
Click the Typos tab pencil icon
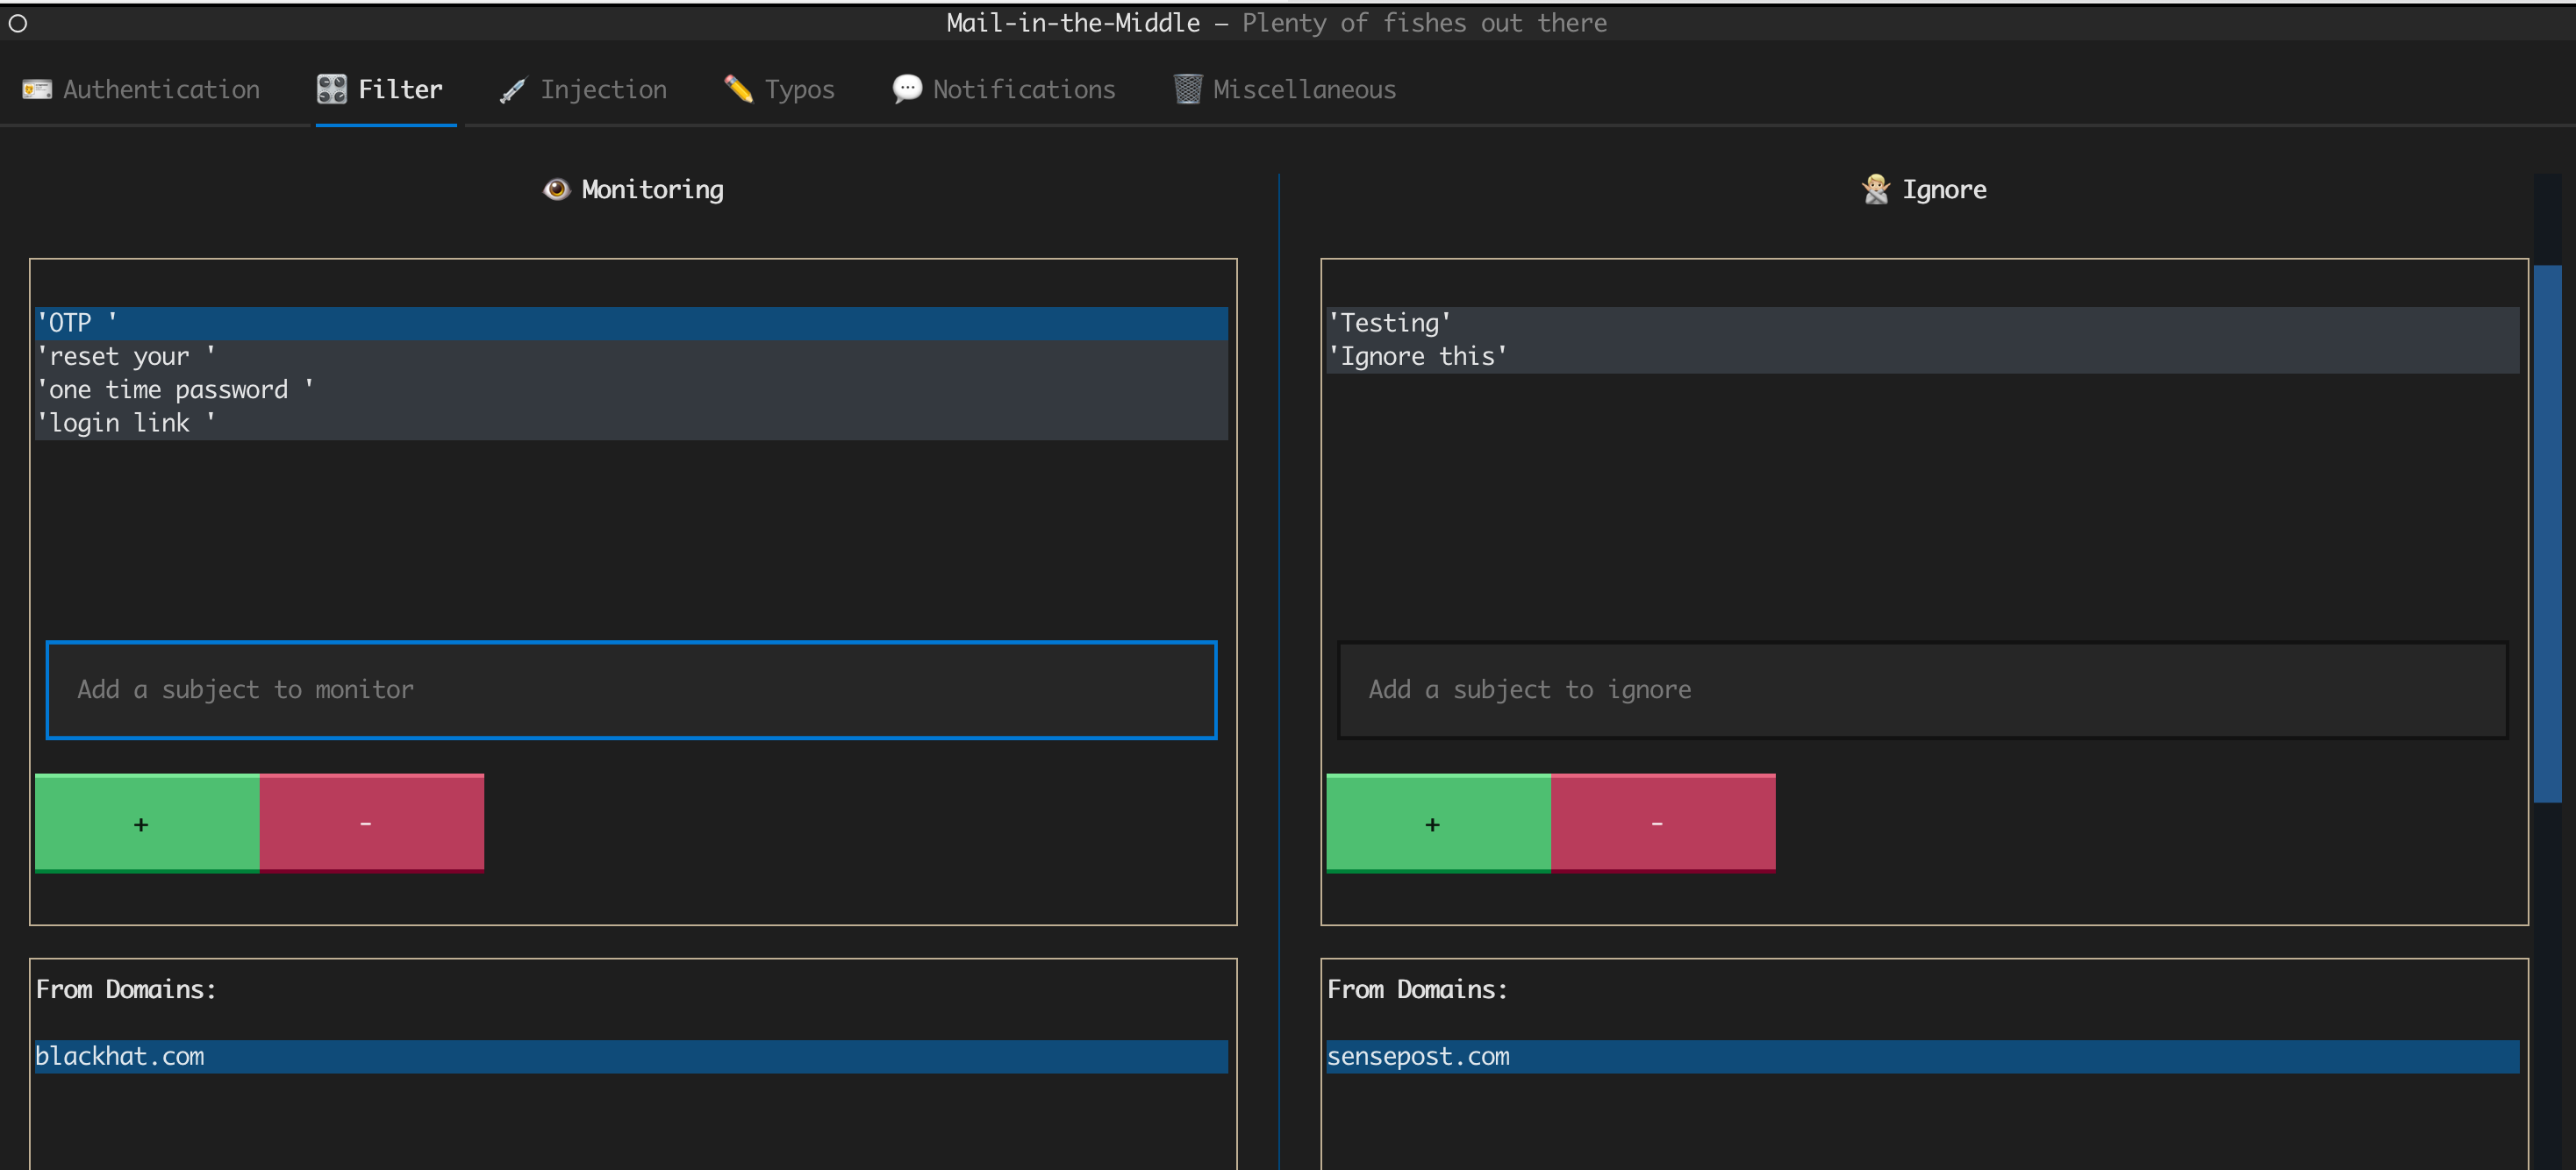[x=738, y=89]
